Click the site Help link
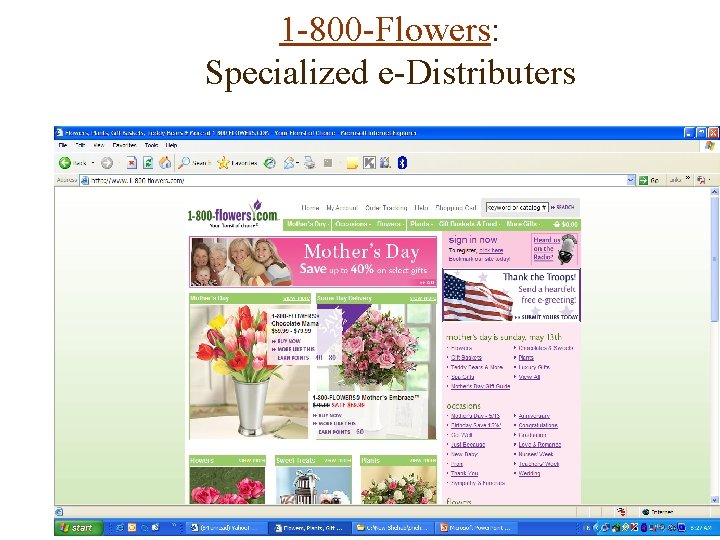Screen dimensions: 720x540 421,208
